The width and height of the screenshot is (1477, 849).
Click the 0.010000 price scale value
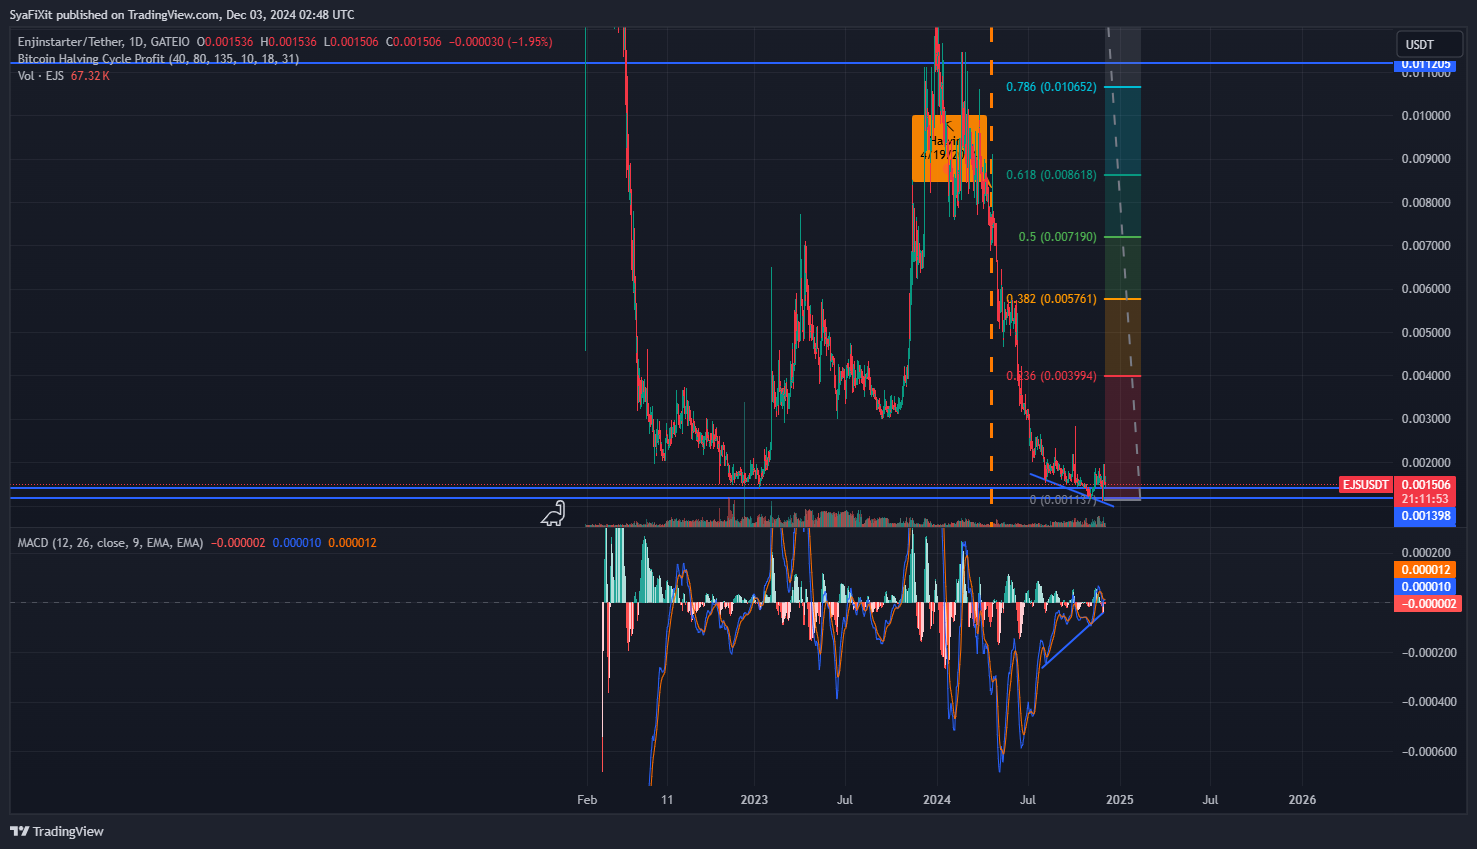click(1426, 116)
